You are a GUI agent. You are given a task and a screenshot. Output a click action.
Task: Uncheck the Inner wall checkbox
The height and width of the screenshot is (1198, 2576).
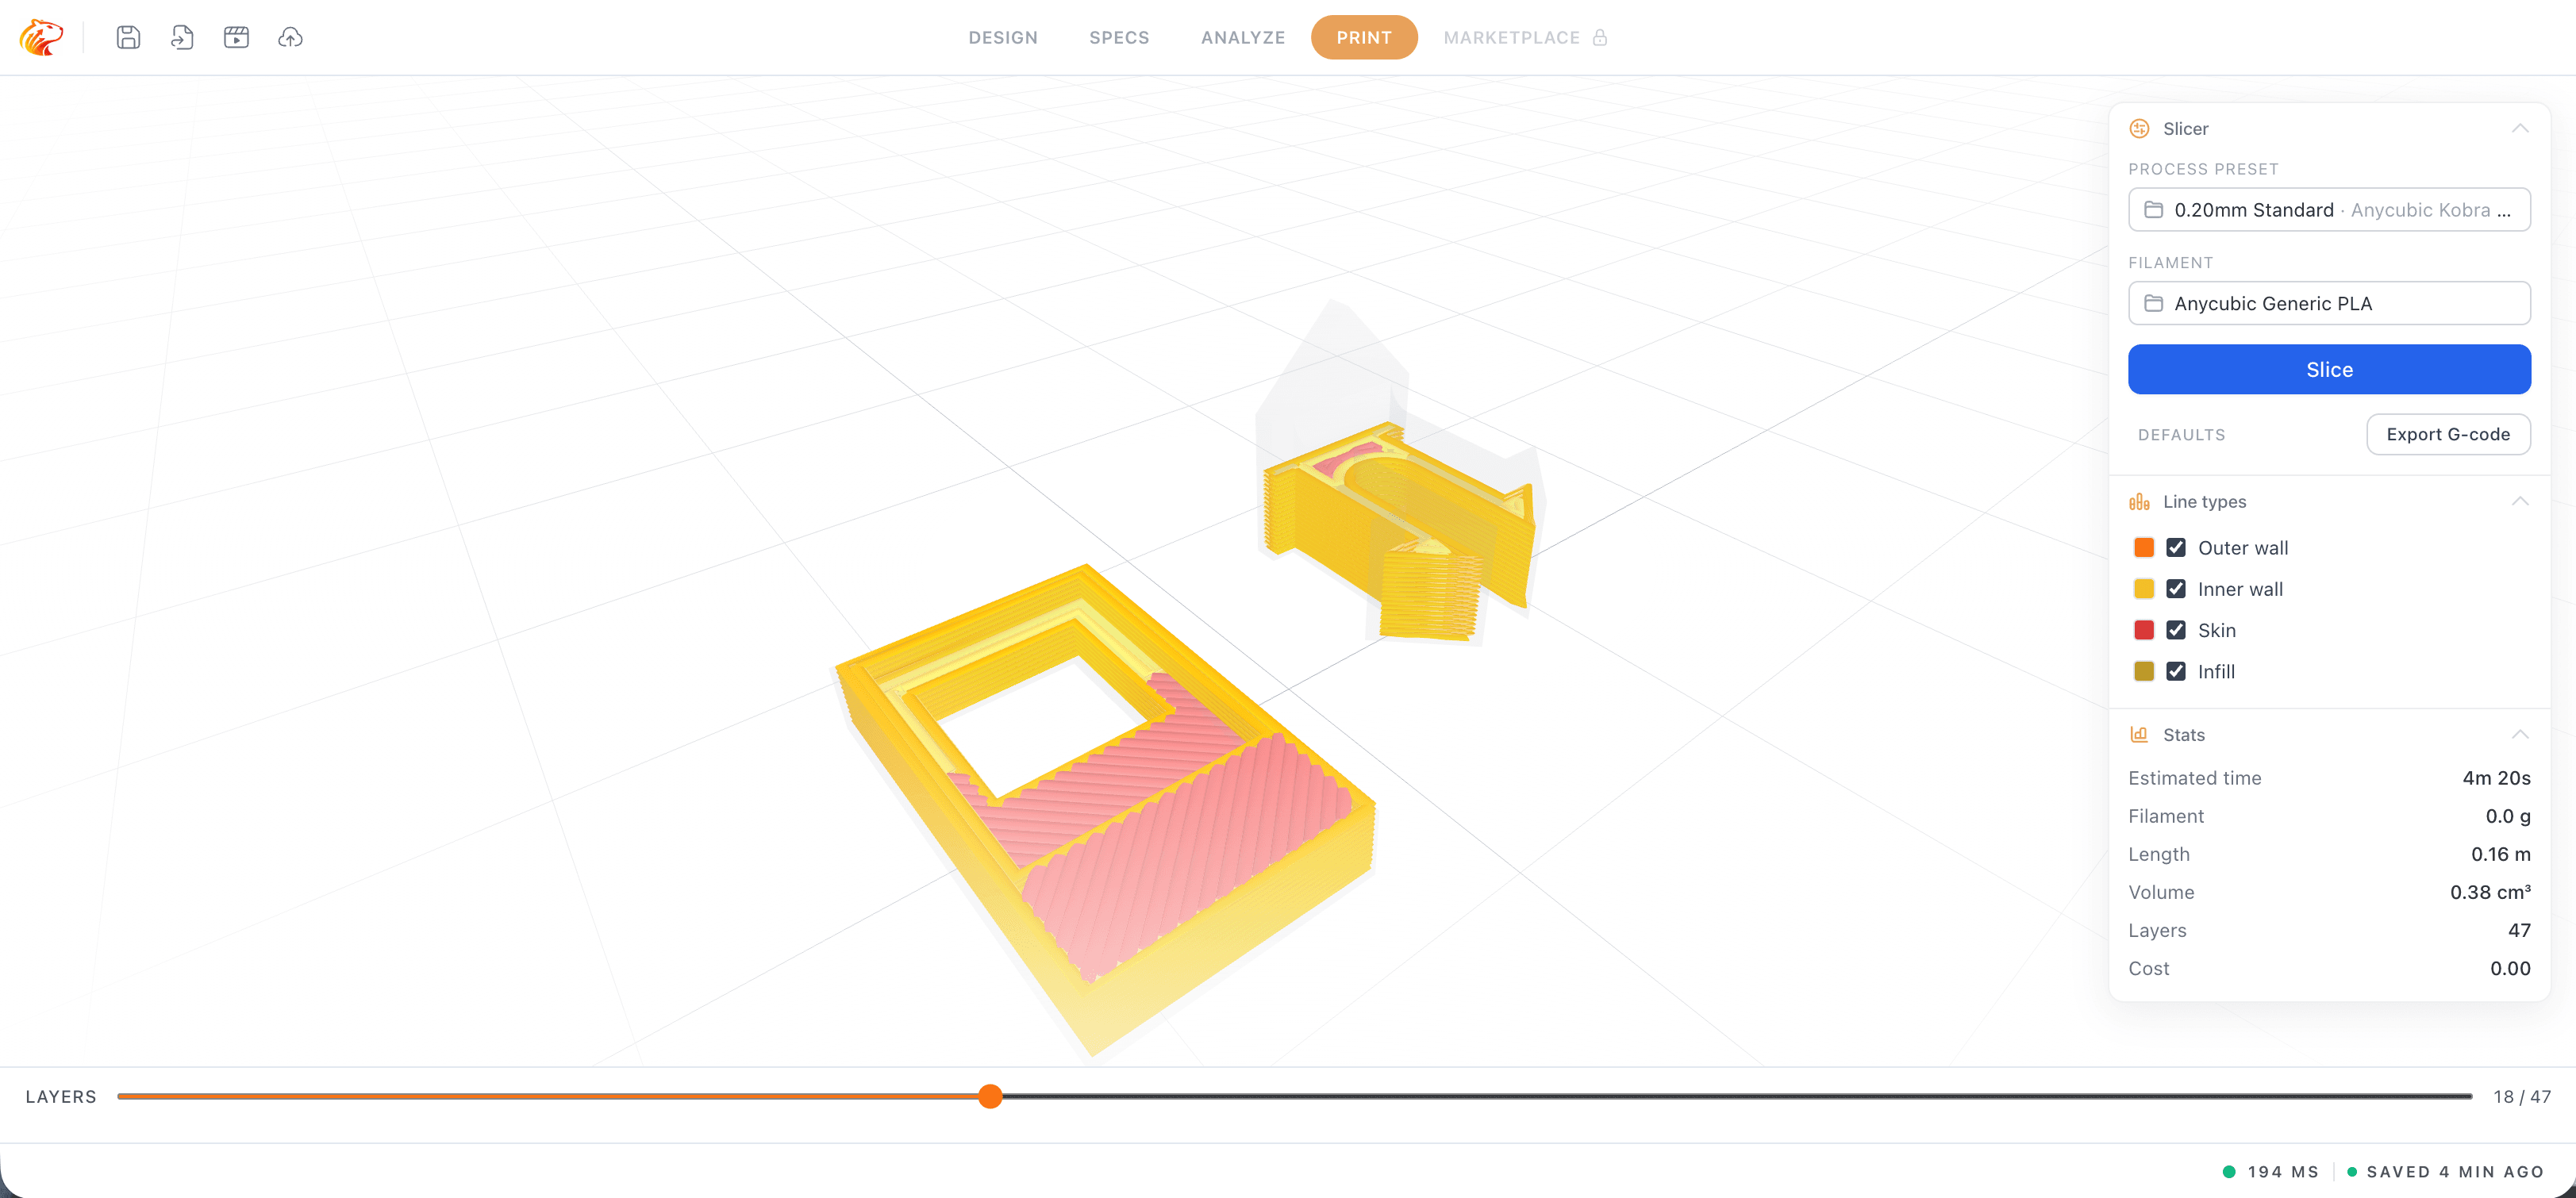tap(2176, 588)
